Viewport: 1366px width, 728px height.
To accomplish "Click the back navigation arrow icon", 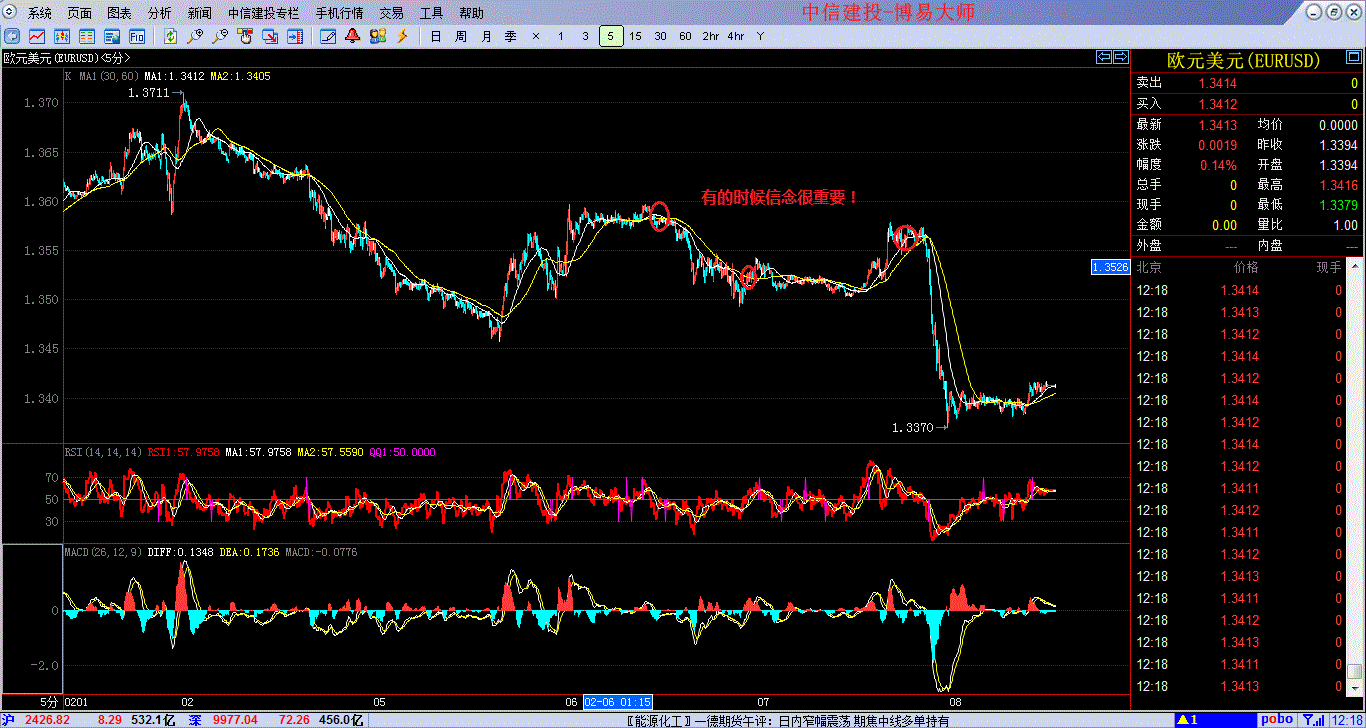I will 11,36.
